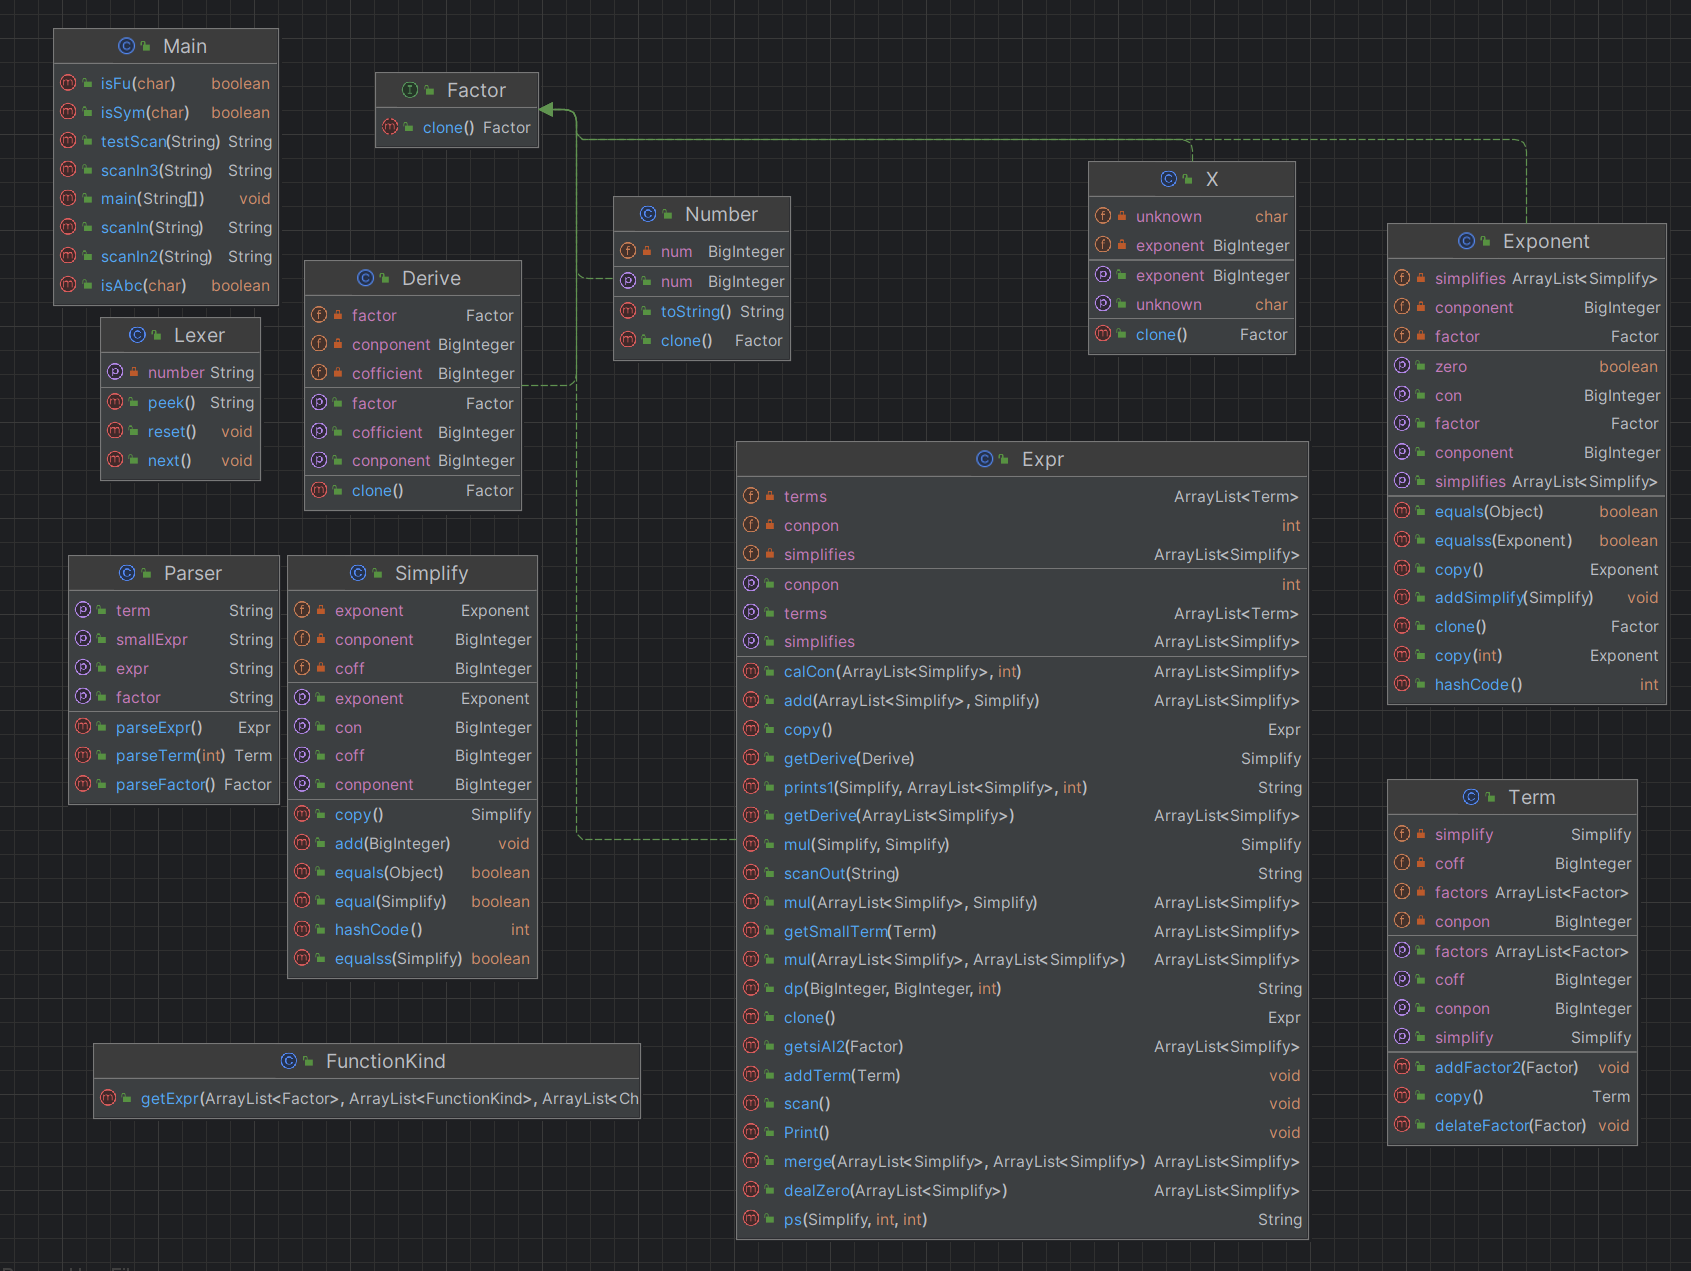Select the Term class title
This screenshot has height=1271, width=1691.
[x=1532, y=797]
